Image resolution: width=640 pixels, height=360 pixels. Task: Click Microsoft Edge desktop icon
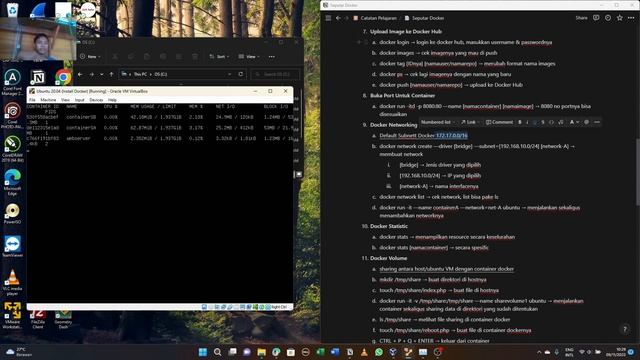click(x=12, y=182)
